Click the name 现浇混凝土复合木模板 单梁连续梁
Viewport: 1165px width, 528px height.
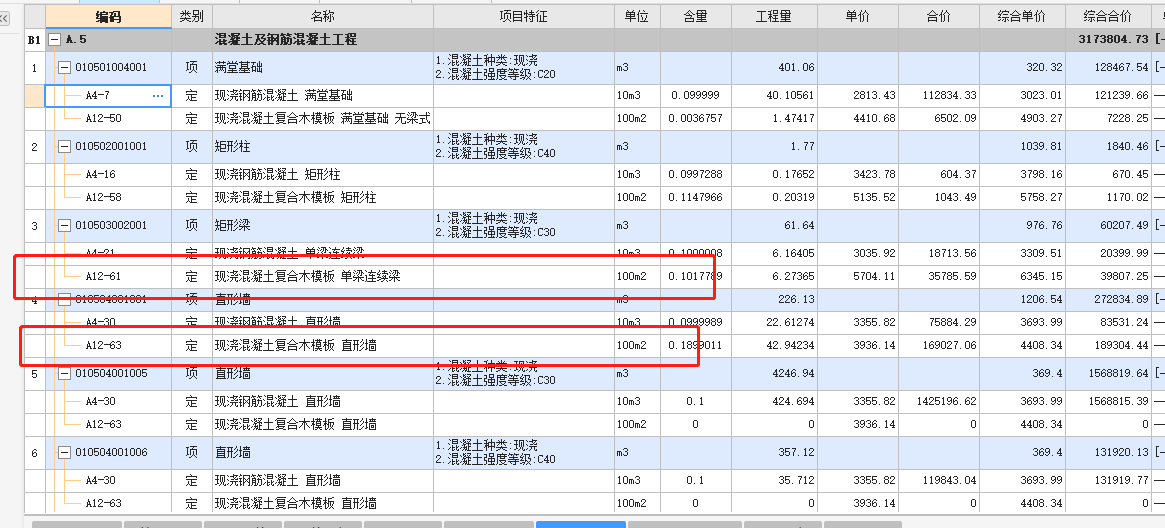click(308, 276)
